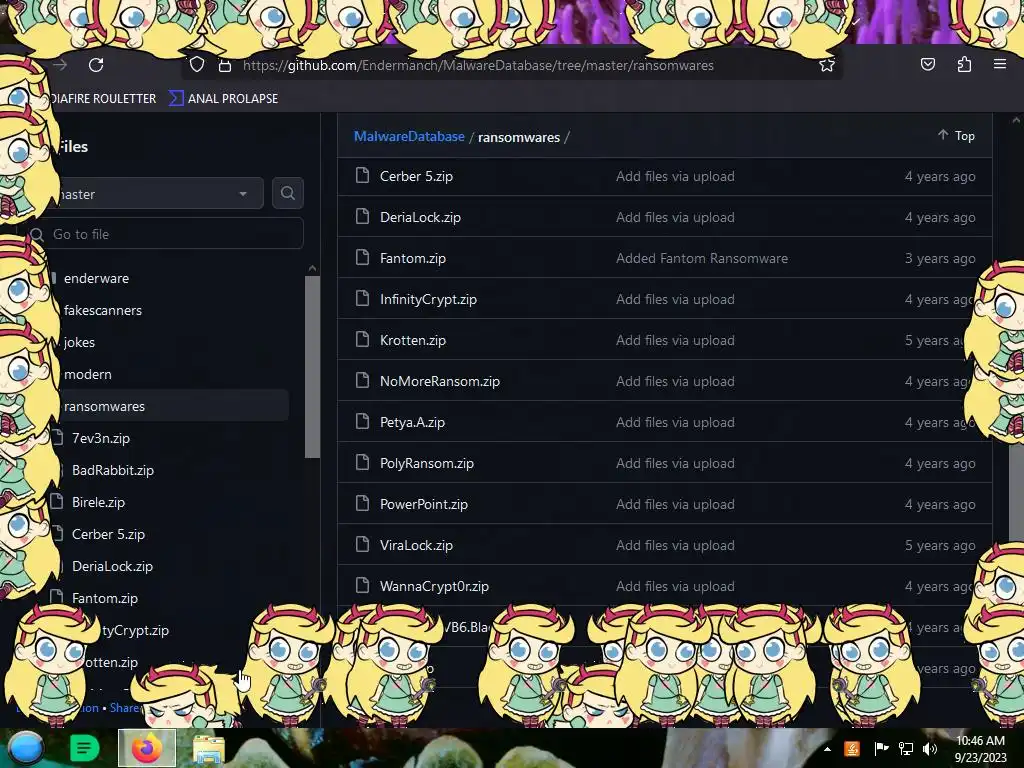Open PowerPoint.zip in file list

pyautogui.click(x=424, y=504)
